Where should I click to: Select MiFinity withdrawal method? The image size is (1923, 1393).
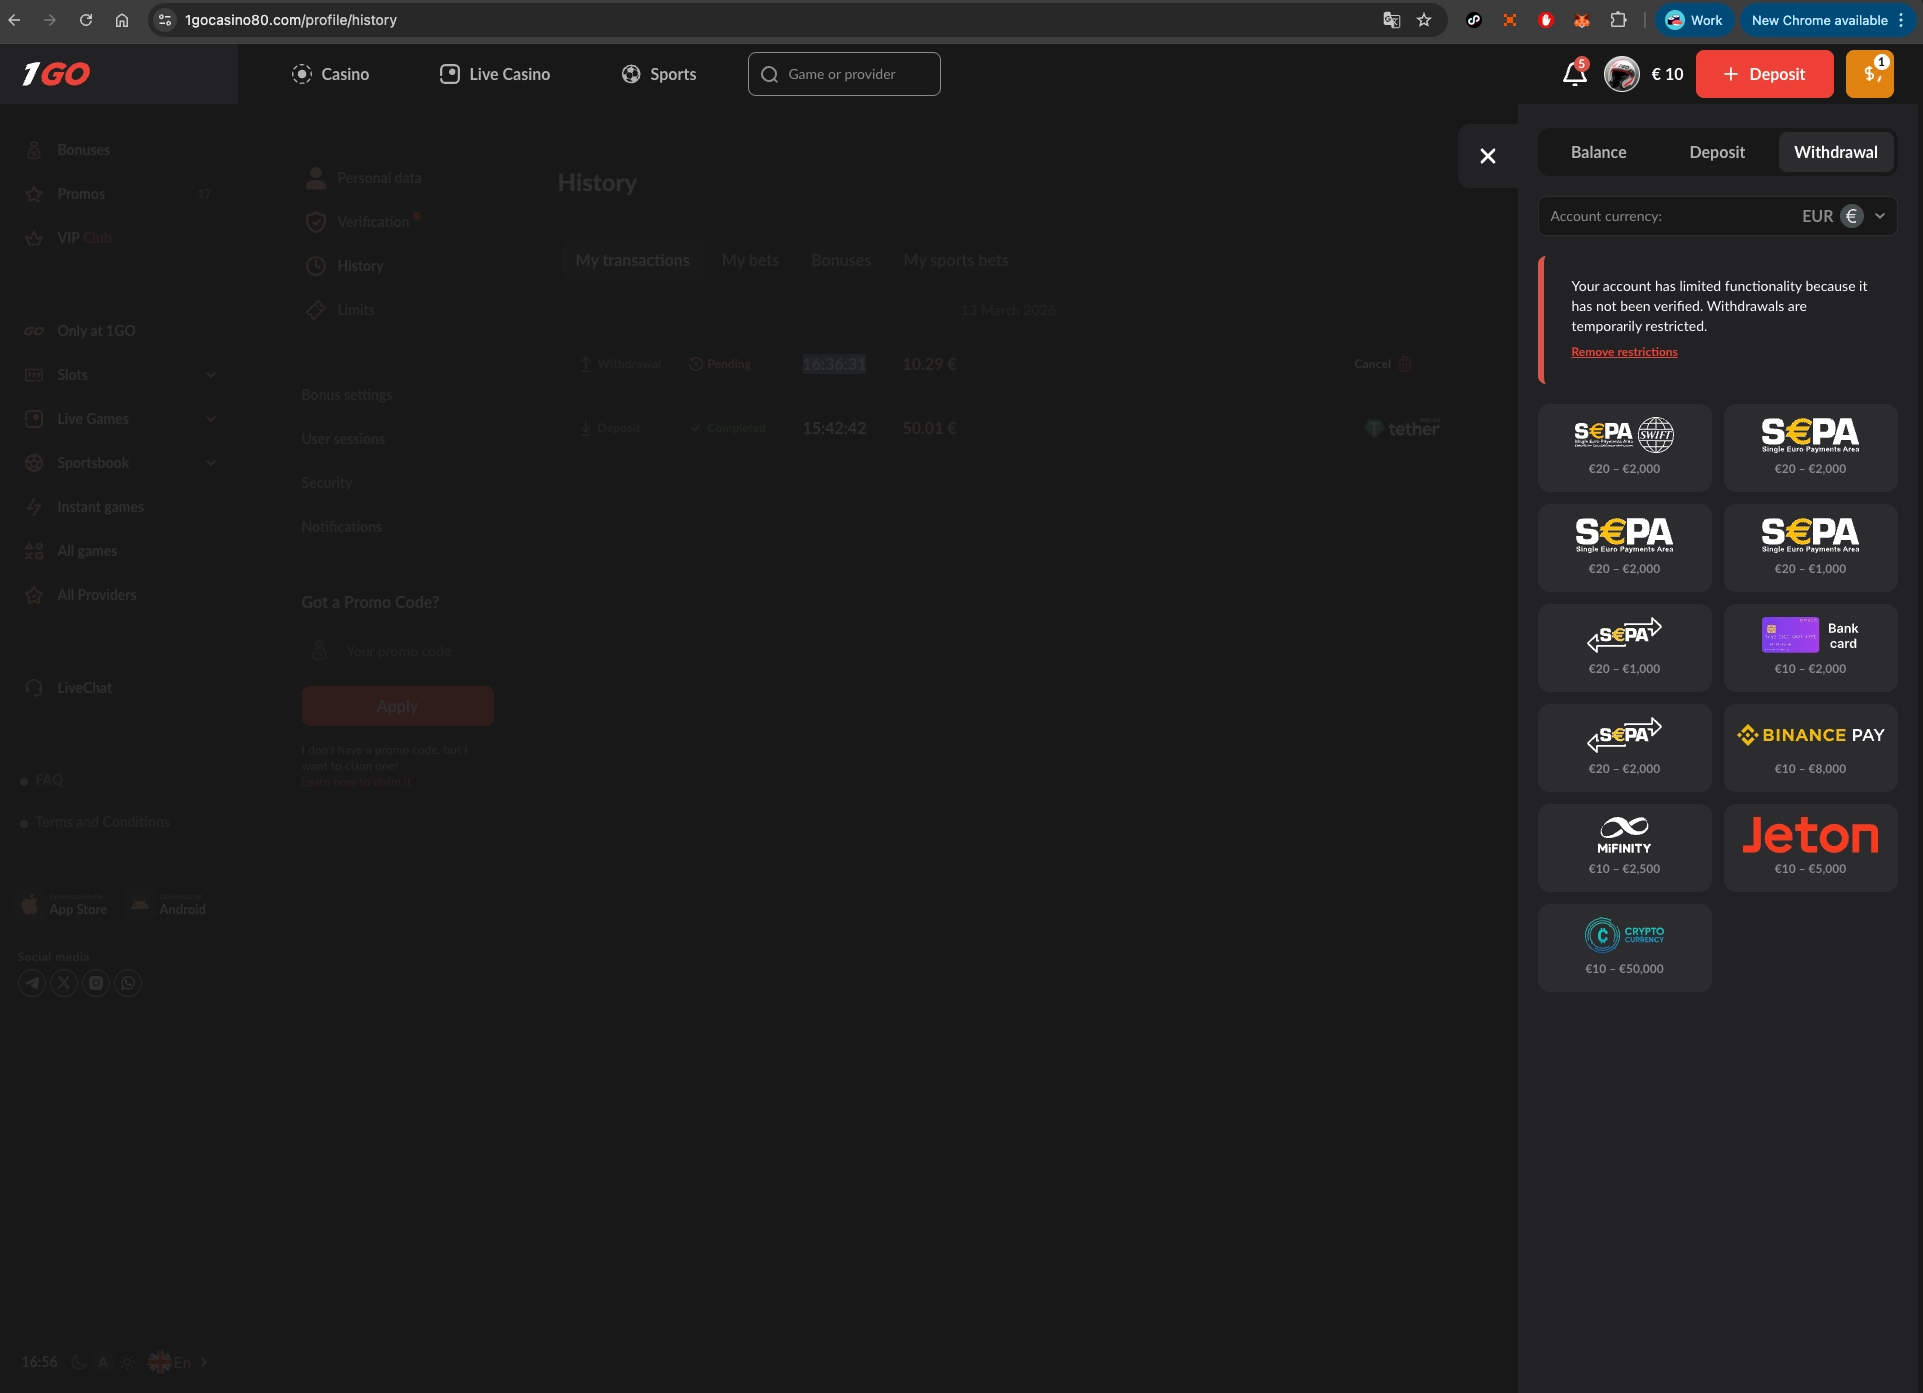point(1624,847)
